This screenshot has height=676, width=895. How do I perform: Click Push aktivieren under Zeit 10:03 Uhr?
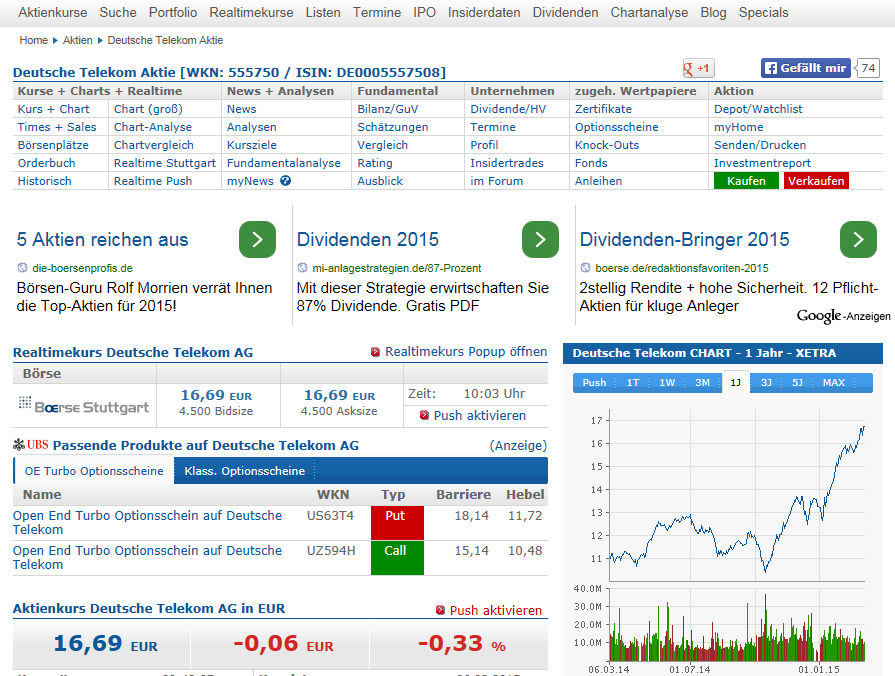(x=479, y=415)
